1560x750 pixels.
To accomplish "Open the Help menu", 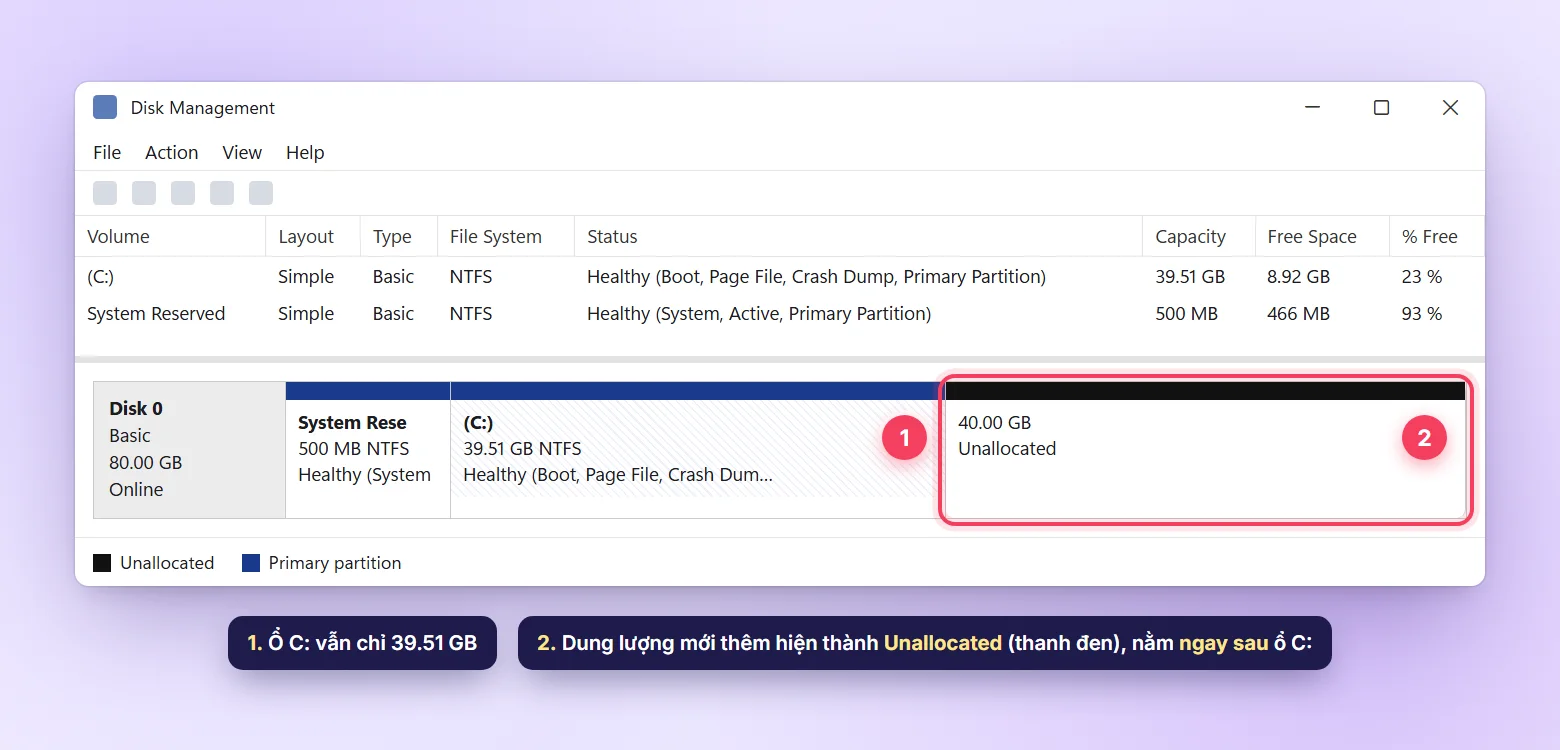I will click(x=305, y=152).
